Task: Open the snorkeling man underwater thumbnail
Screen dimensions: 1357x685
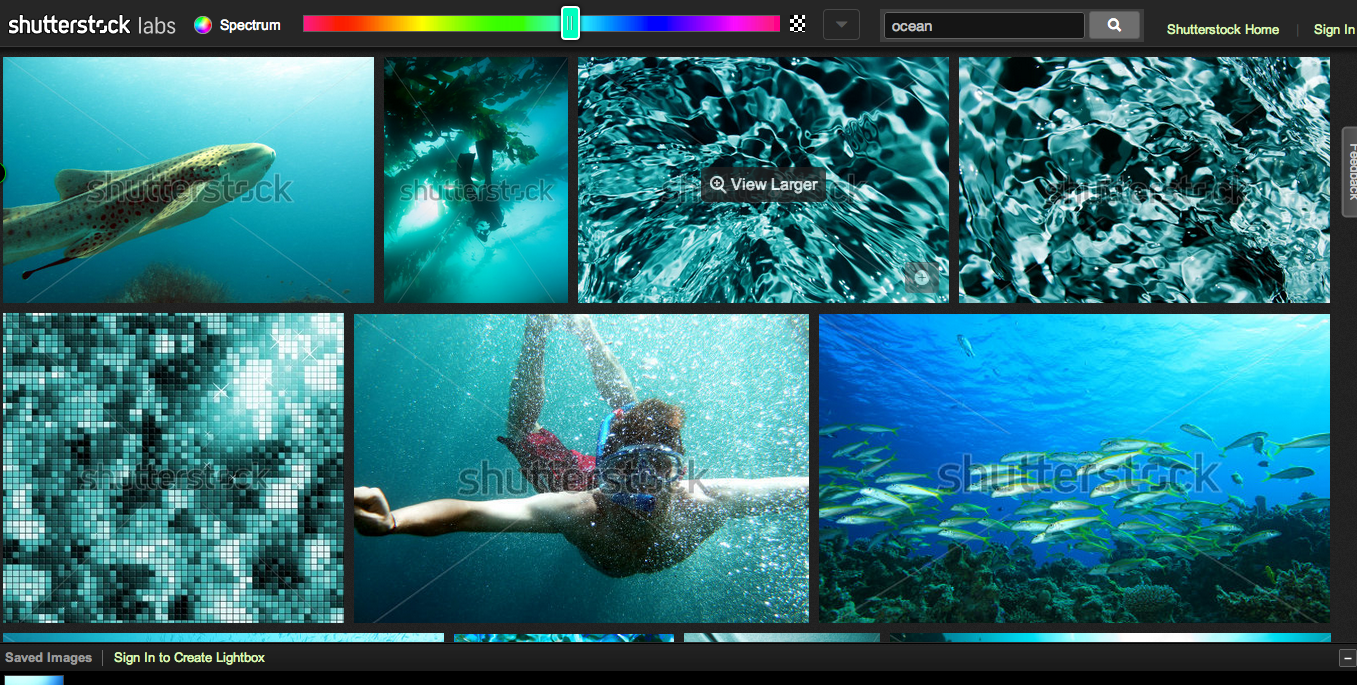Action: point(581,468)
